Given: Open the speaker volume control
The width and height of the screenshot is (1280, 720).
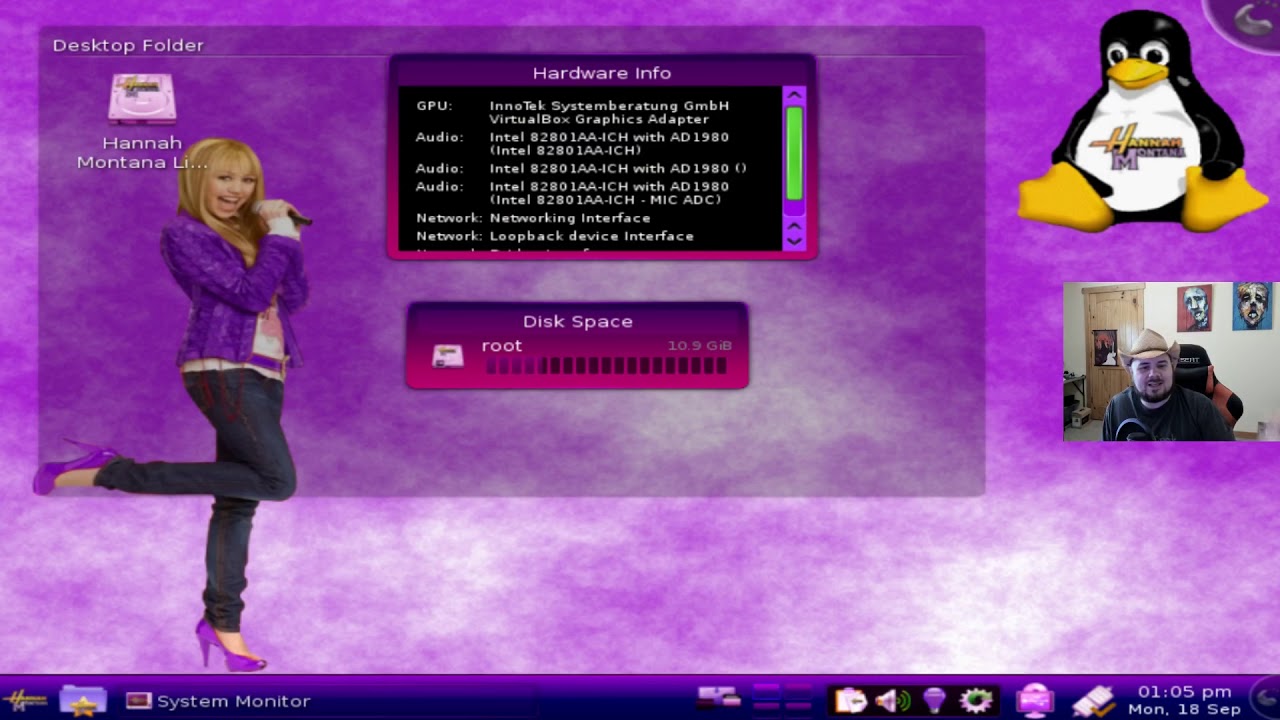Looking at the screenshot, I should [x=893, y=700].
